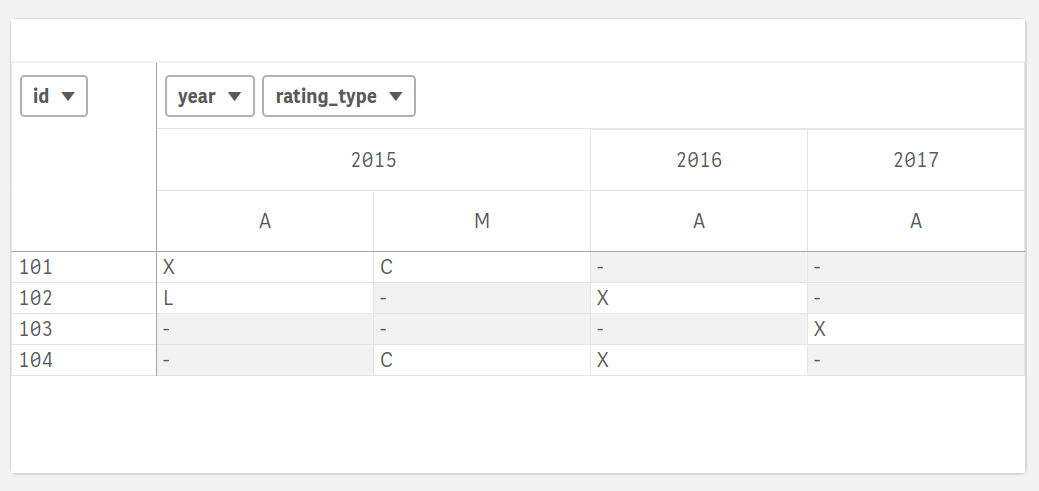Select the A sub-header under 2016

(698, 221)
